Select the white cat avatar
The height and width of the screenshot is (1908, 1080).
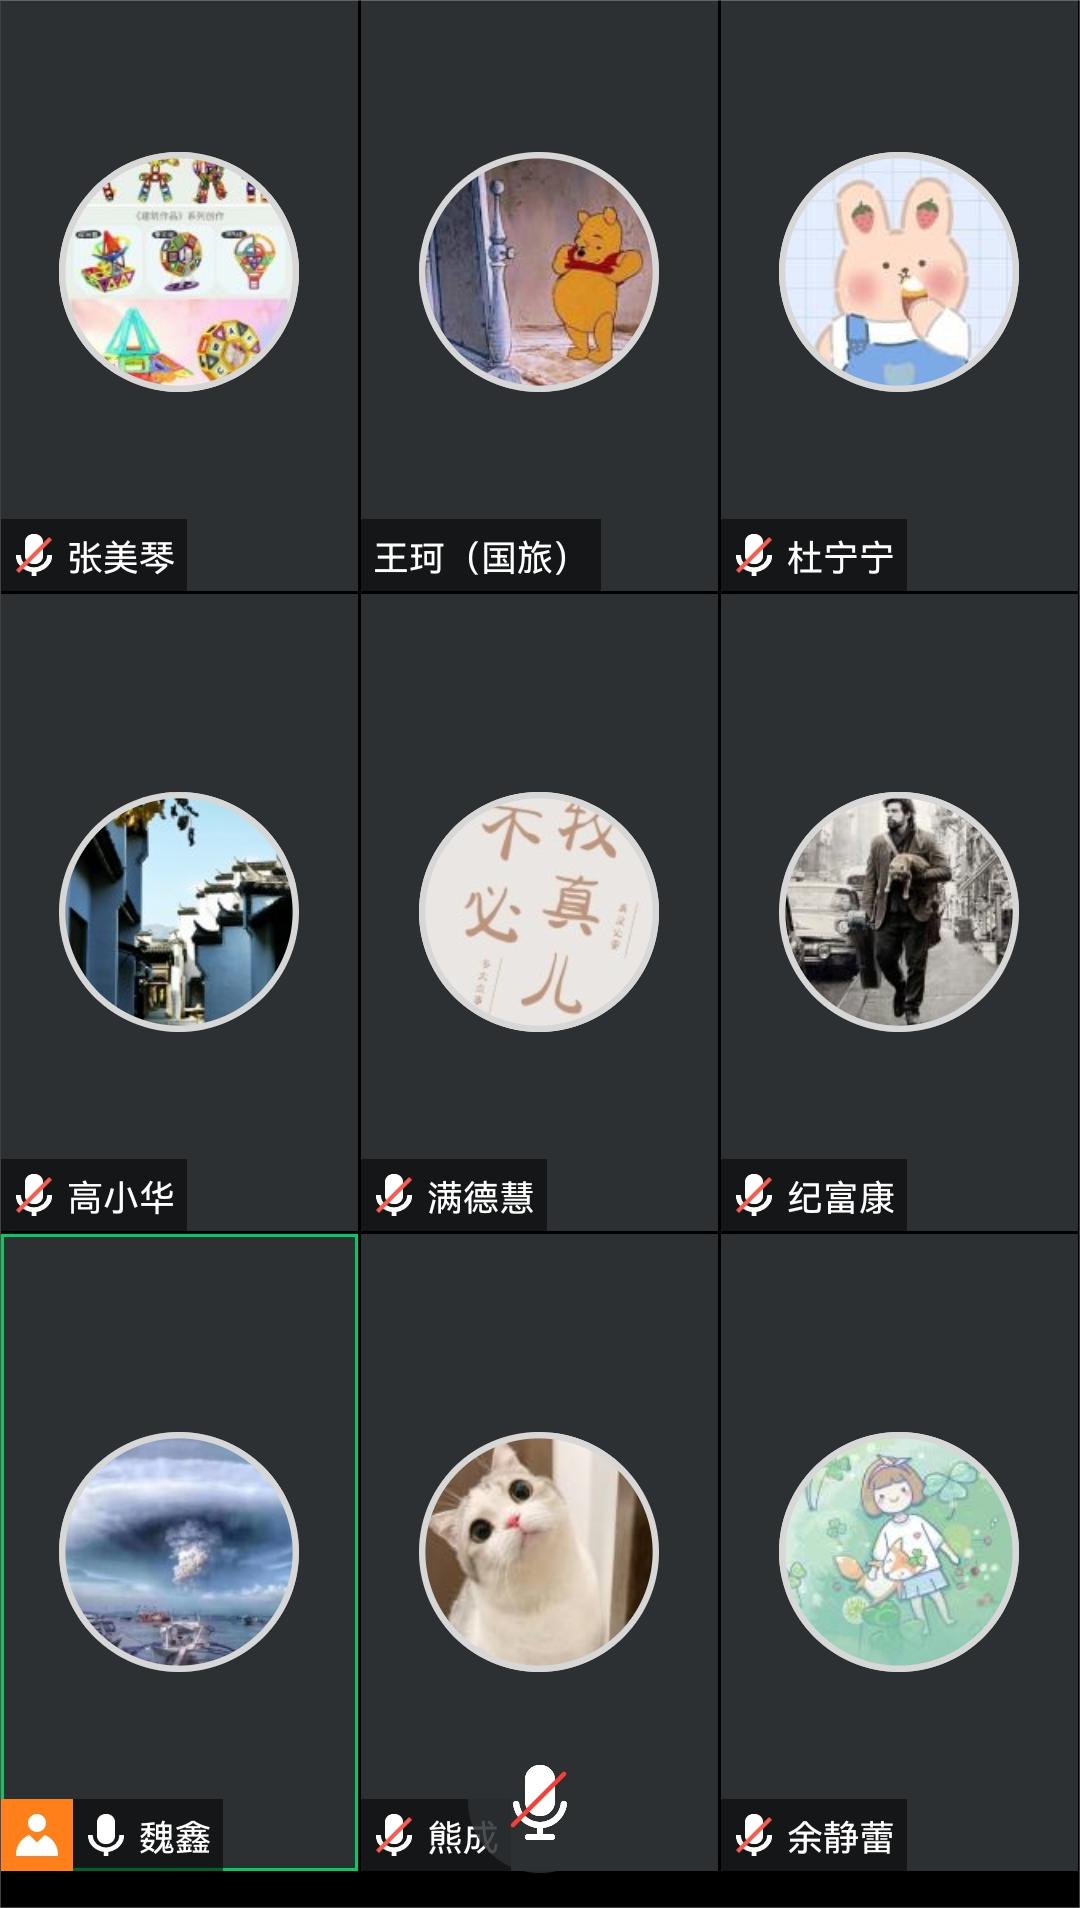(539, 1552)
